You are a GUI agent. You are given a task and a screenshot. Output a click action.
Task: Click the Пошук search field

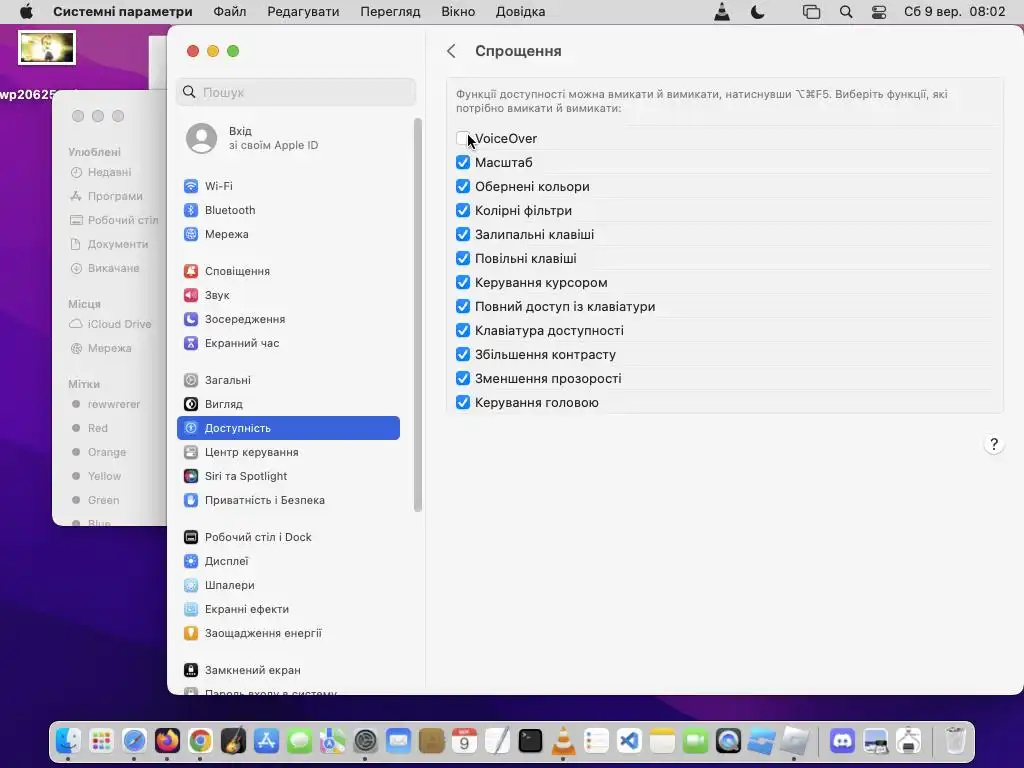[x=296, y=92]
